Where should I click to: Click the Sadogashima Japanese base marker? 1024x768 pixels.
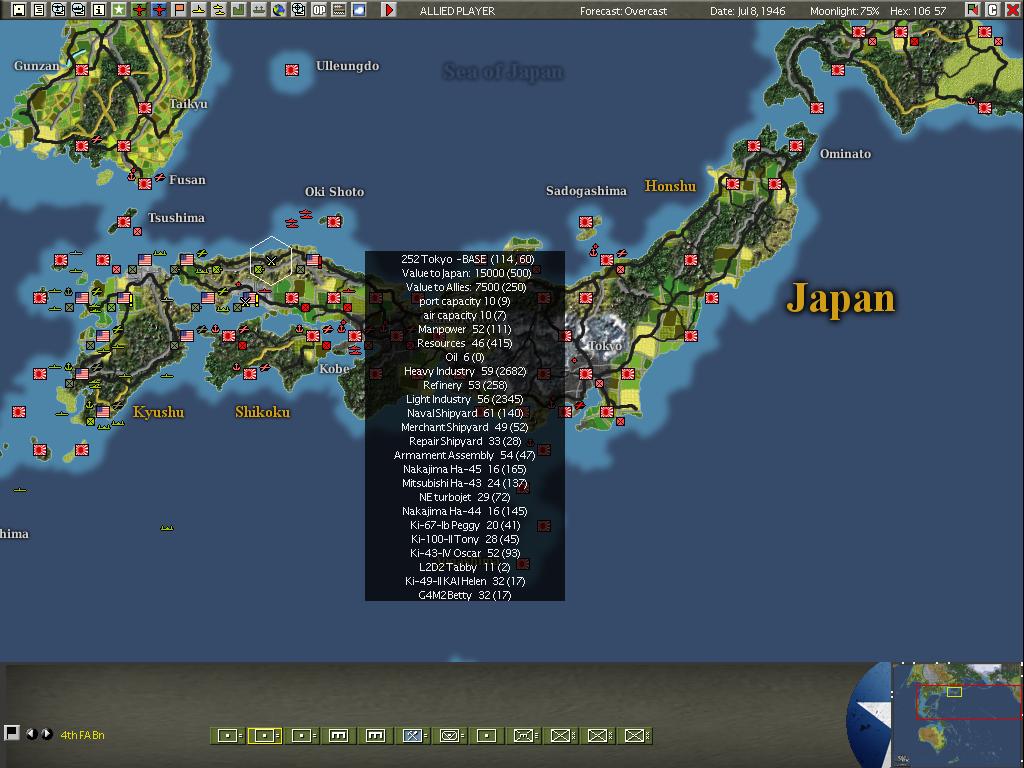(586, 222)
